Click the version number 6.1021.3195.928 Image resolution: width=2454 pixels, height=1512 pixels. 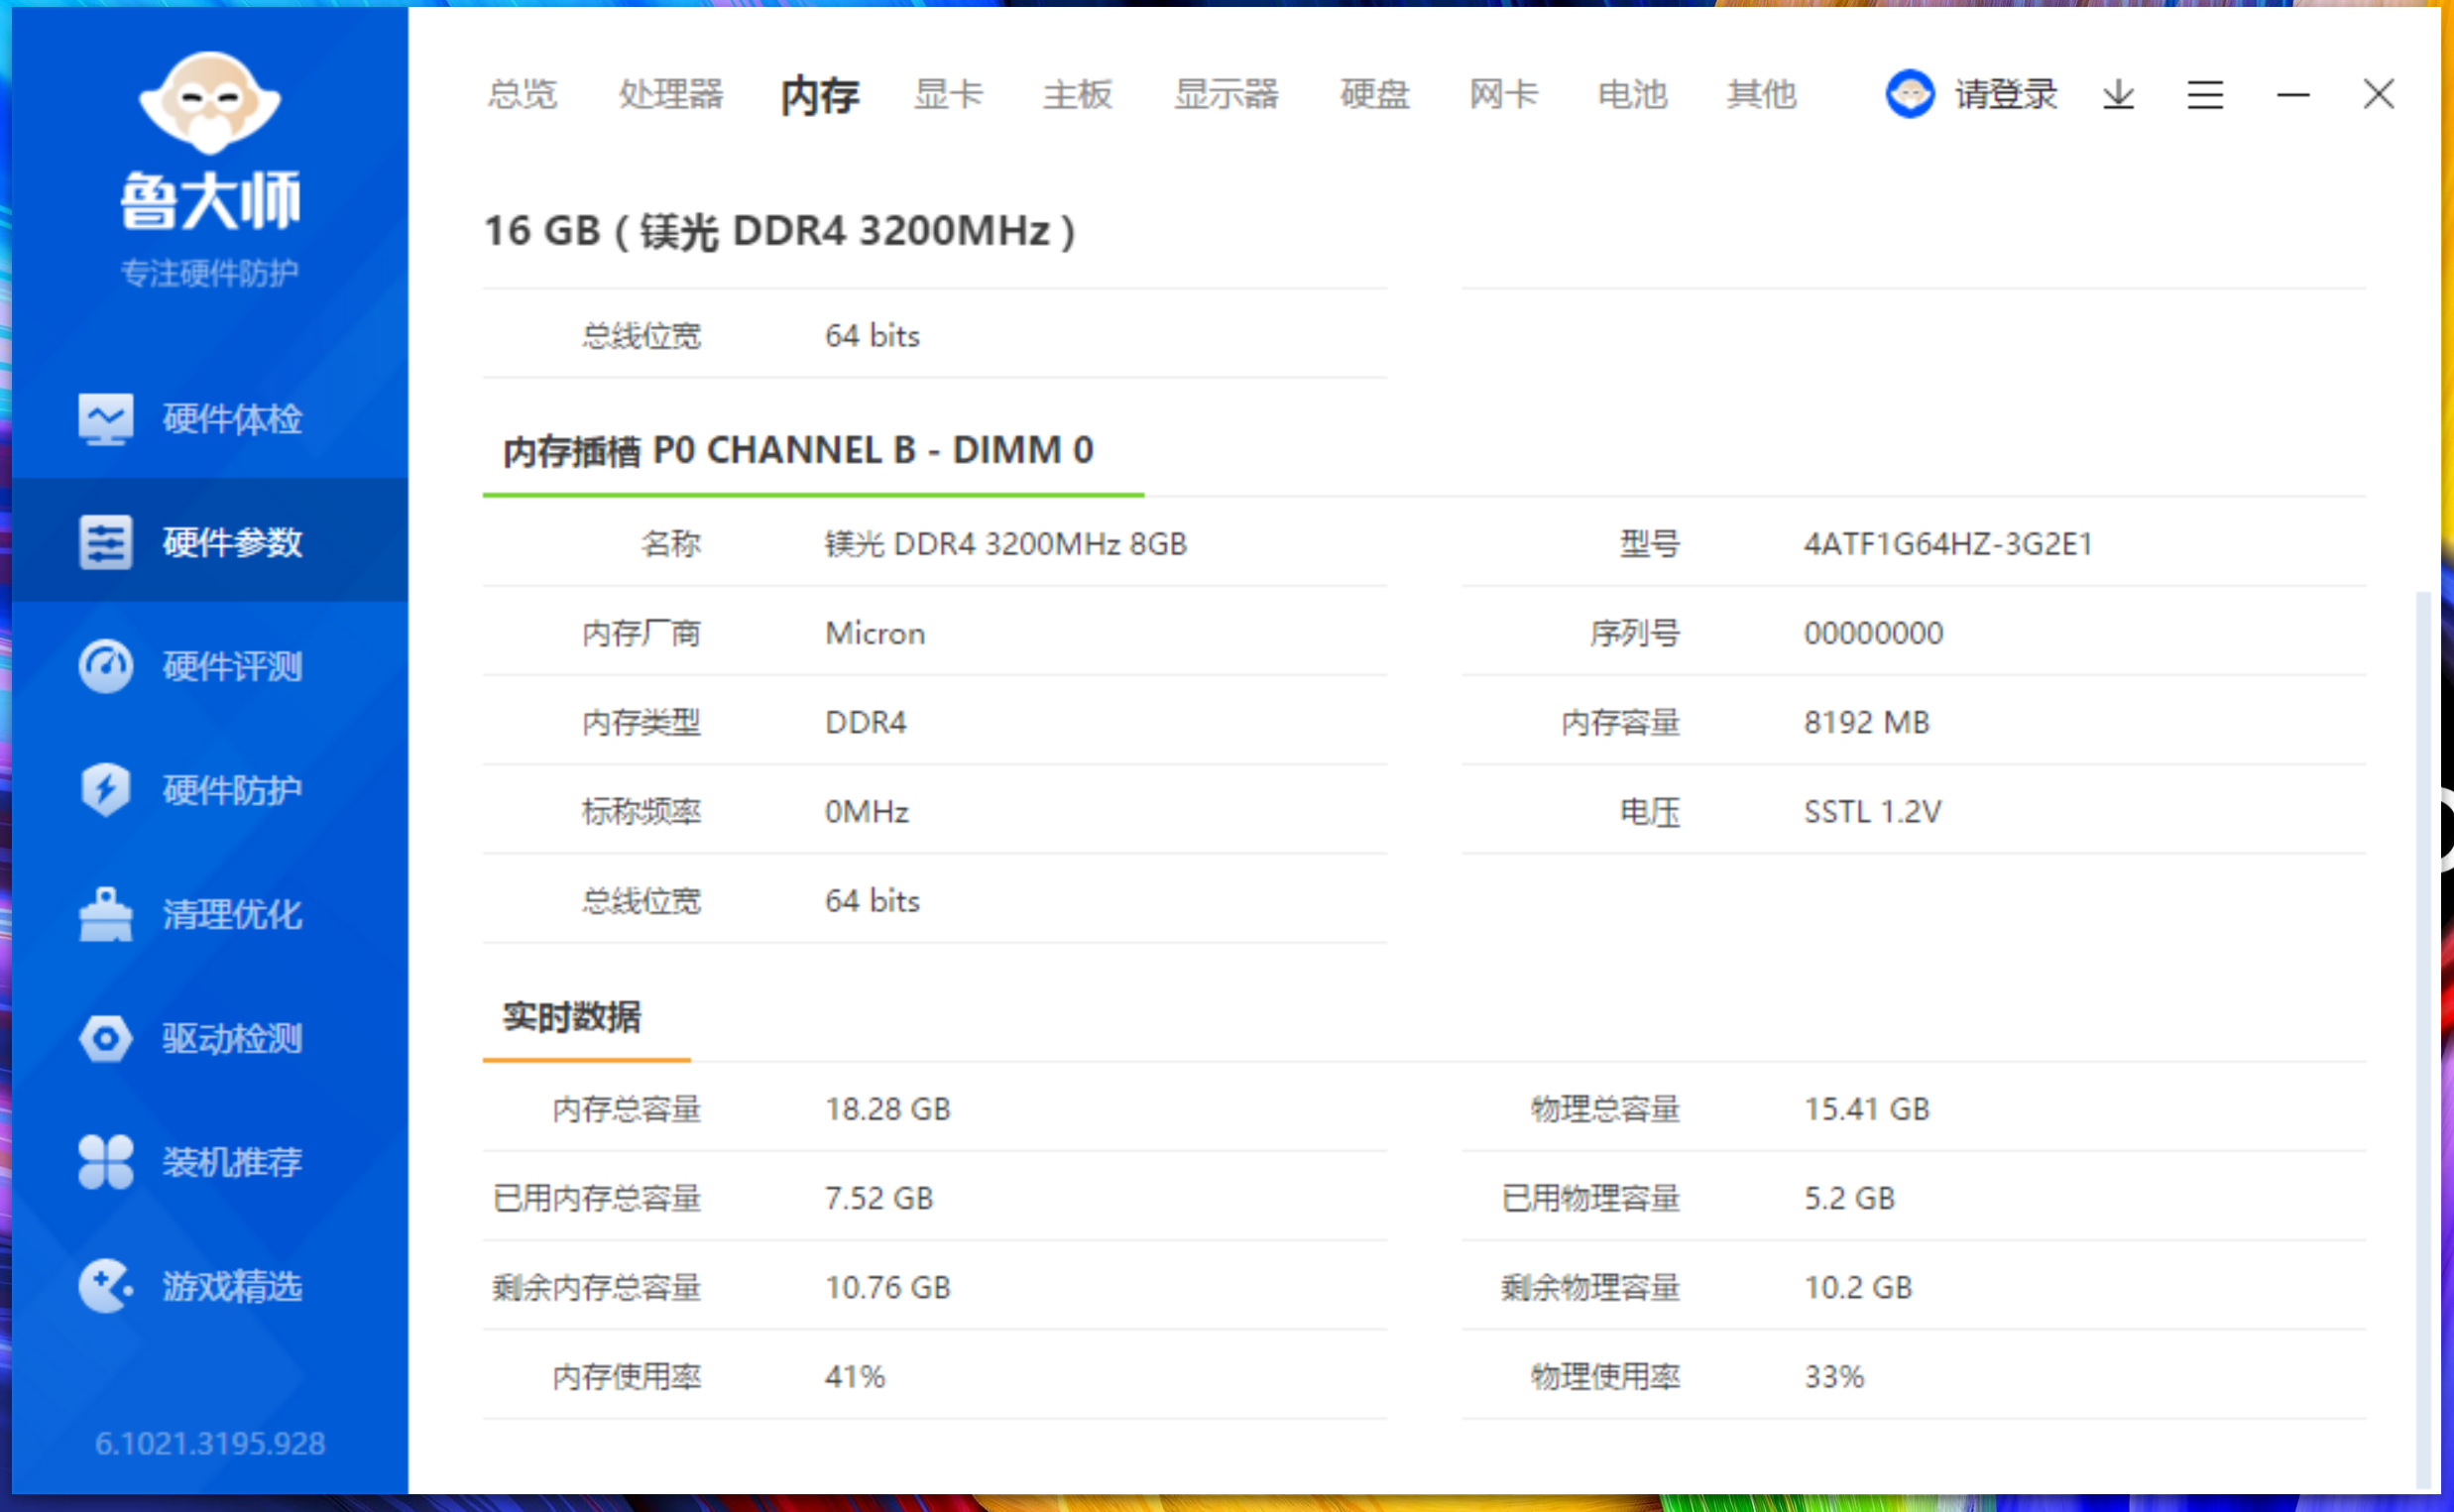(210, 1443)
